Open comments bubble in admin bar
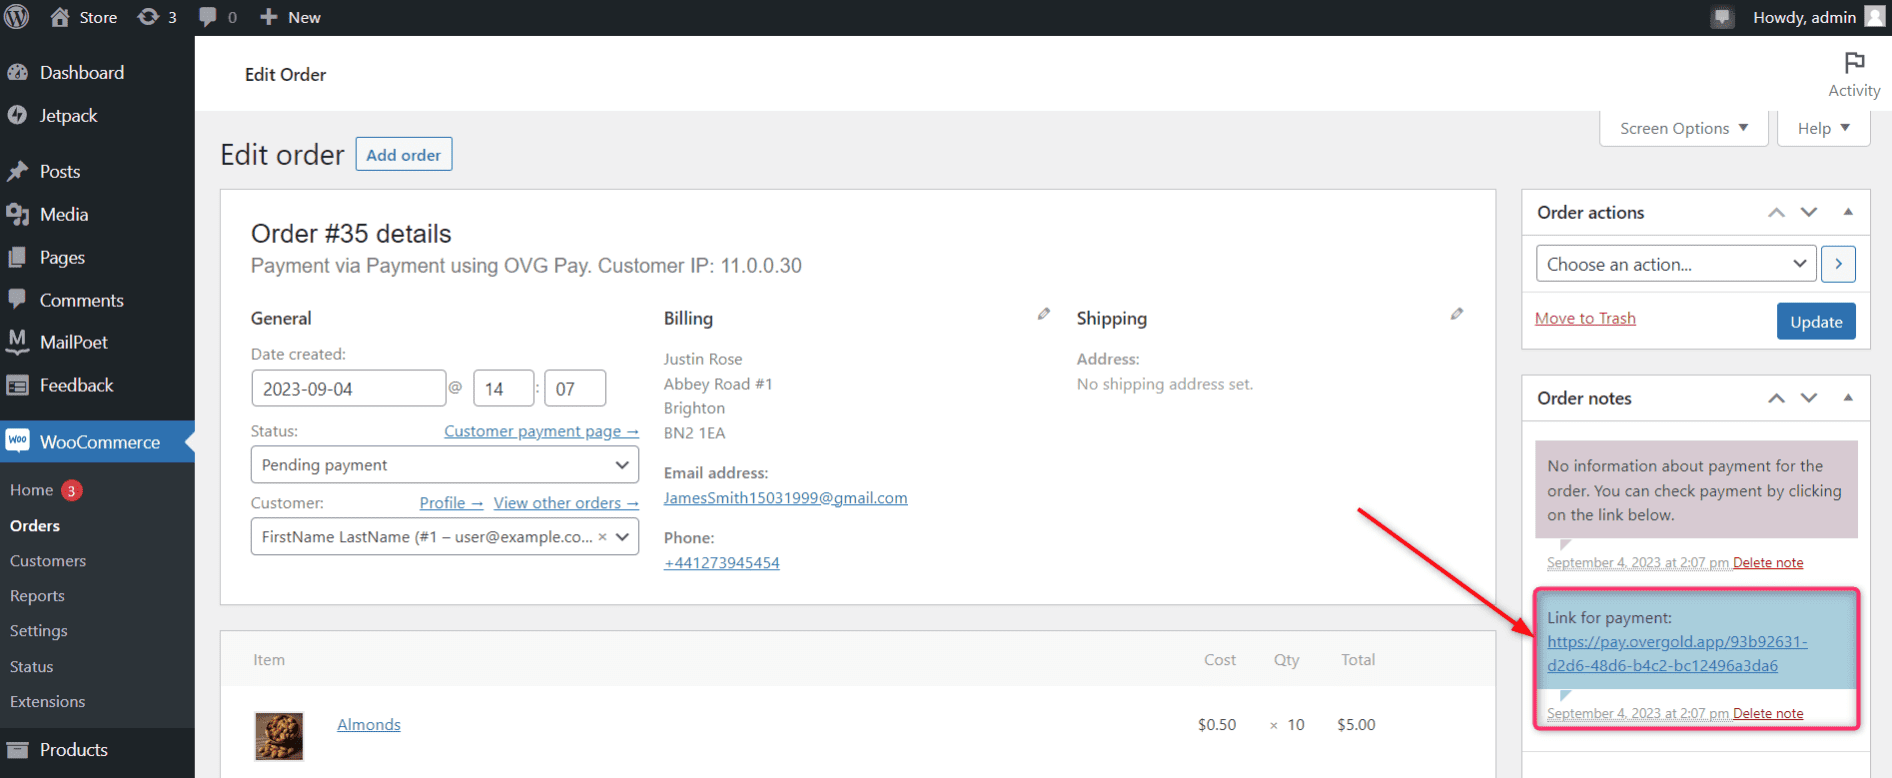Viewport: 1892px width, 778px height. [218, 17]
